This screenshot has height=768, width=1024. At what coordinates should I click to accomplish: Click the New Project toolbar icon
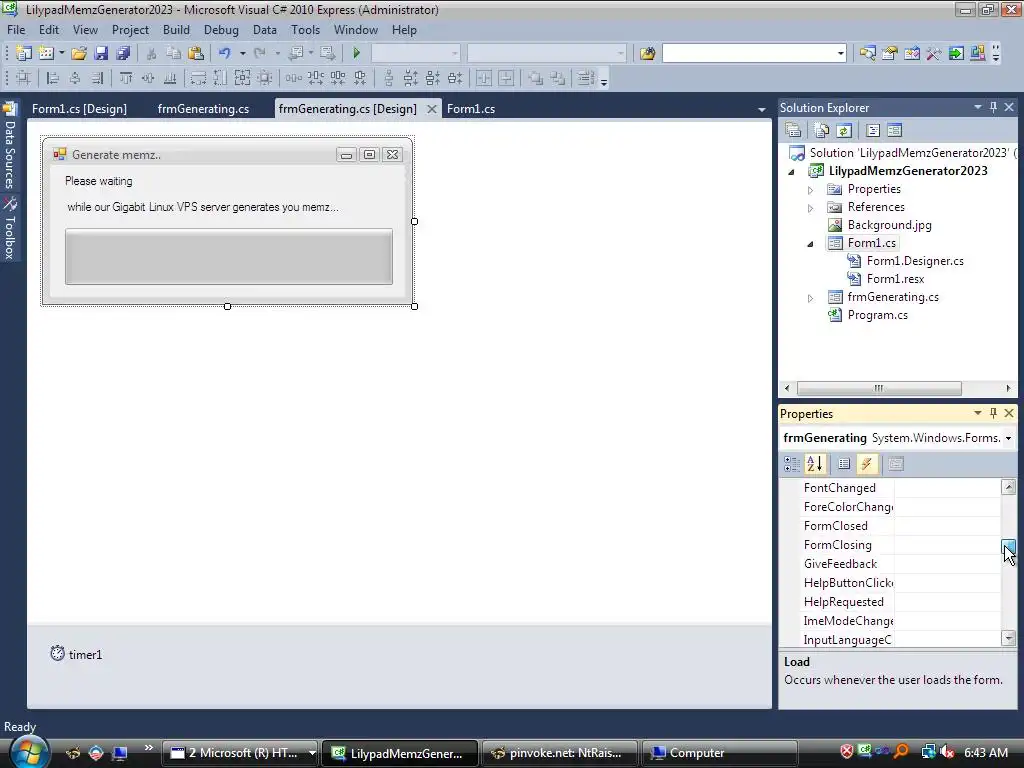24,53
